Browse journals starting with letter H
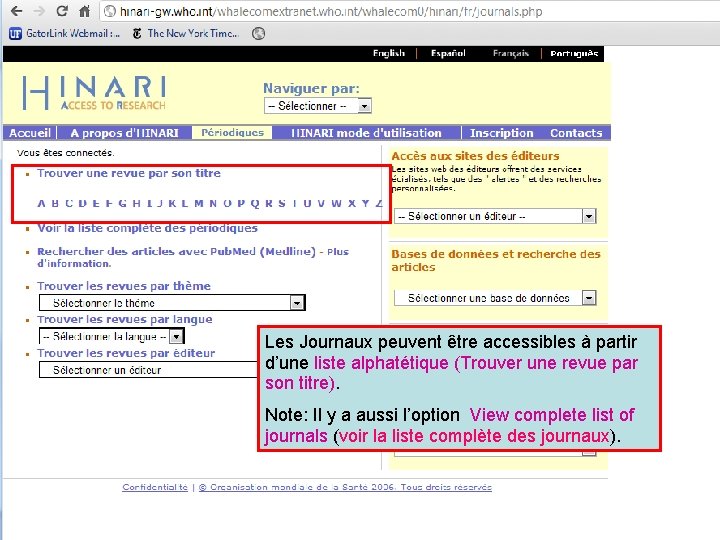 coord(136,203)
